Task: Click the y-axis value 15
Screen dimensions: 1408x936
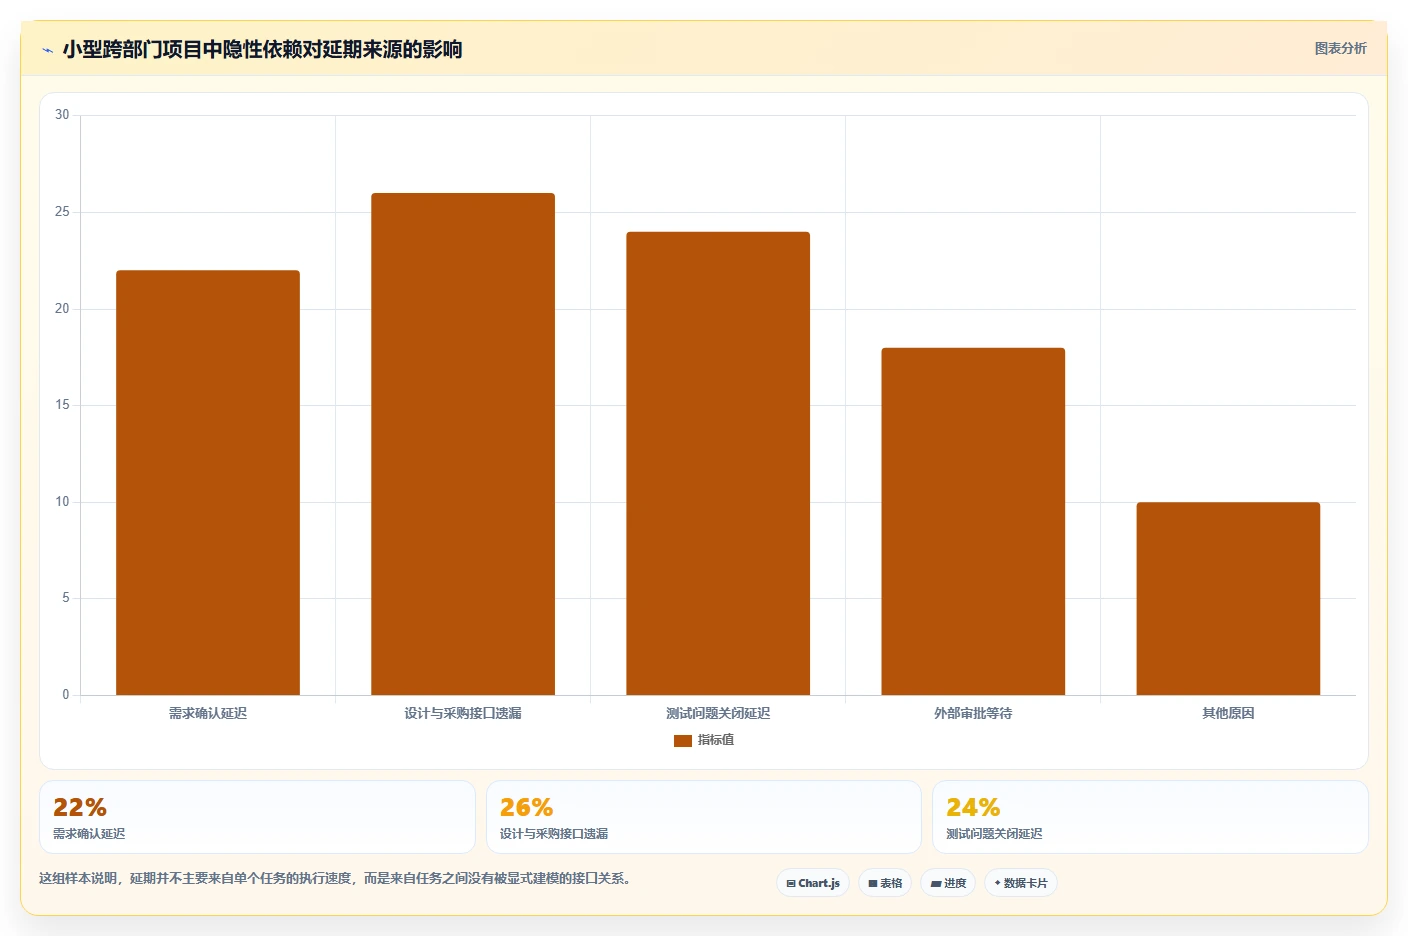Action: pyautogui.click(x=62, y=405)
